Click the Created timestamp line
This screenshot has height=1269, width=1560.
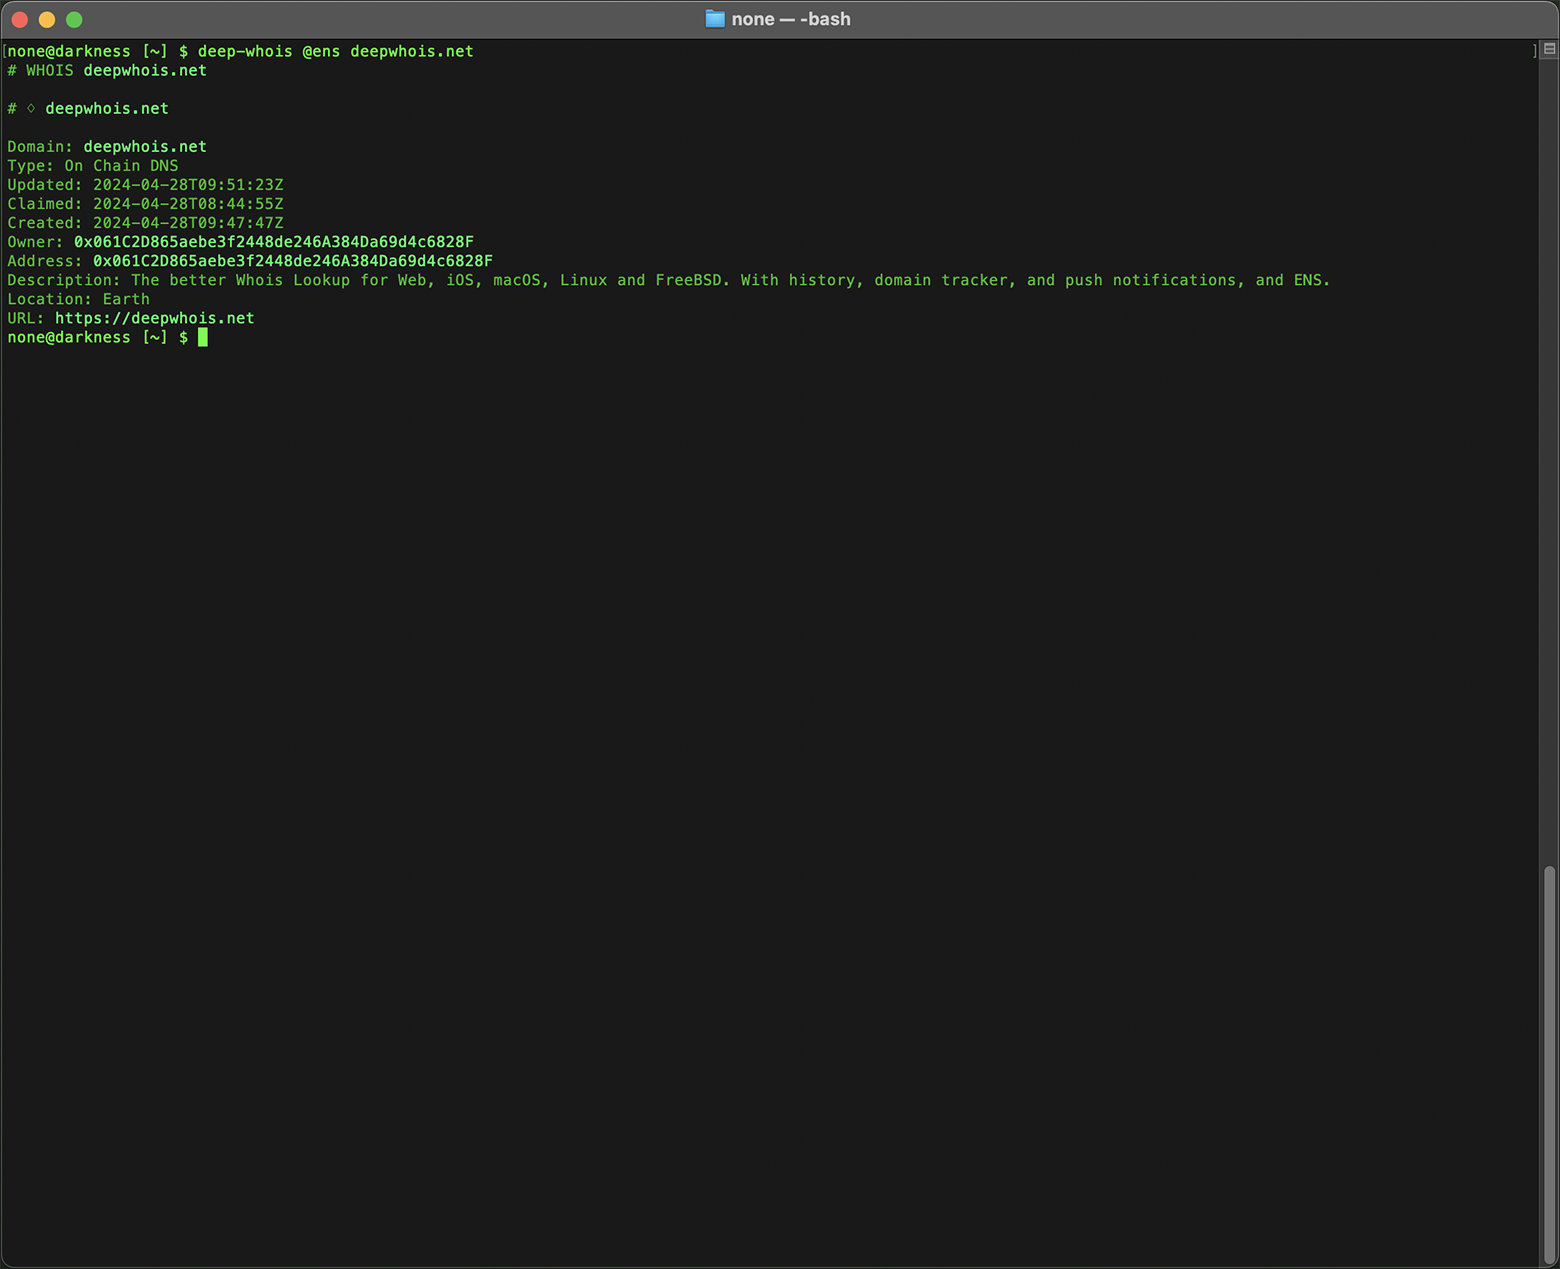[145, 222]
